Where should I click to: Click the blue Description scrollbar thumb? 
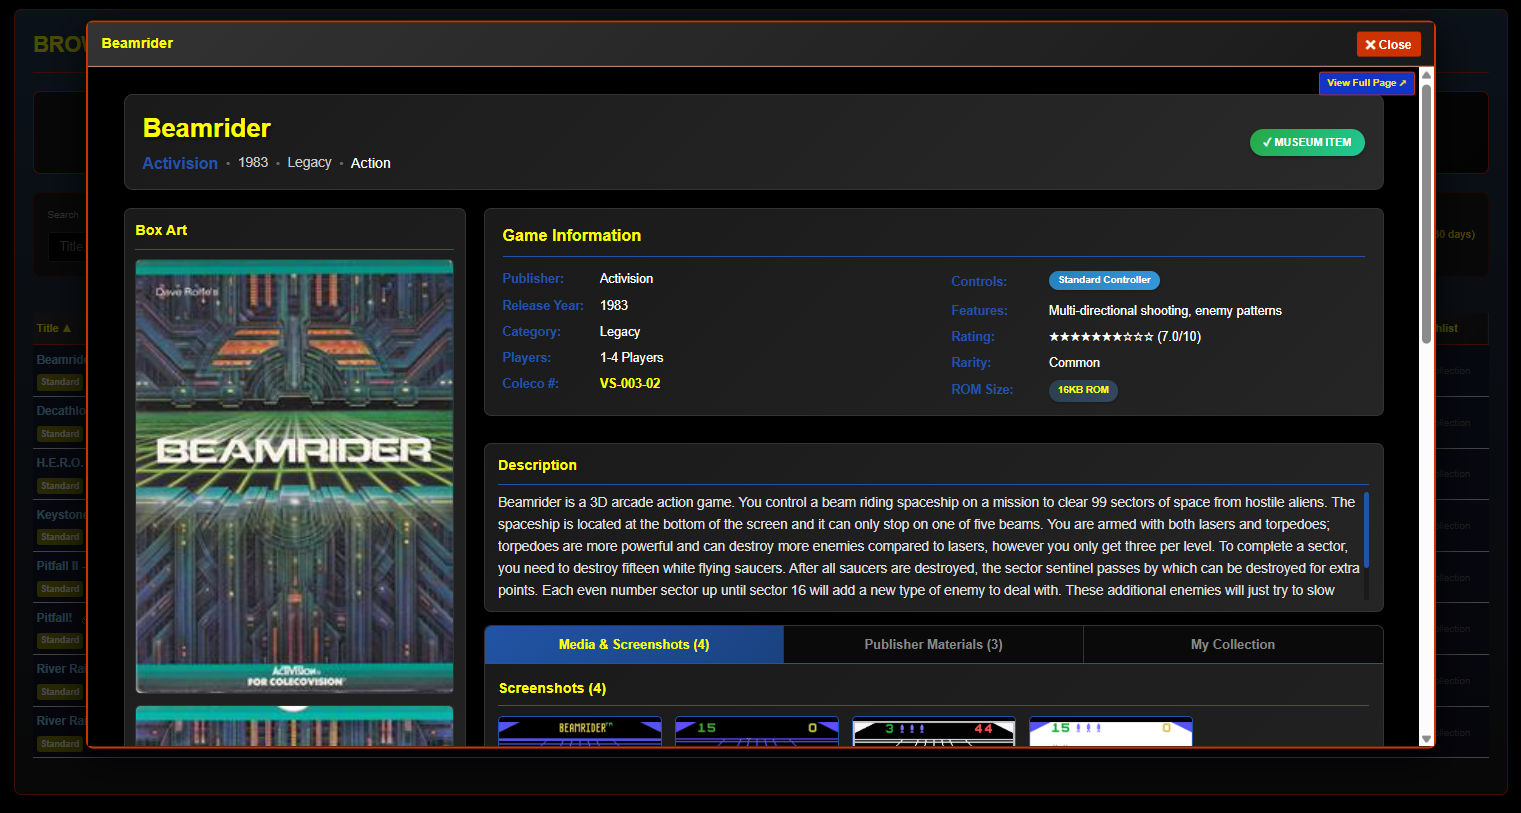coord(1366,530)
